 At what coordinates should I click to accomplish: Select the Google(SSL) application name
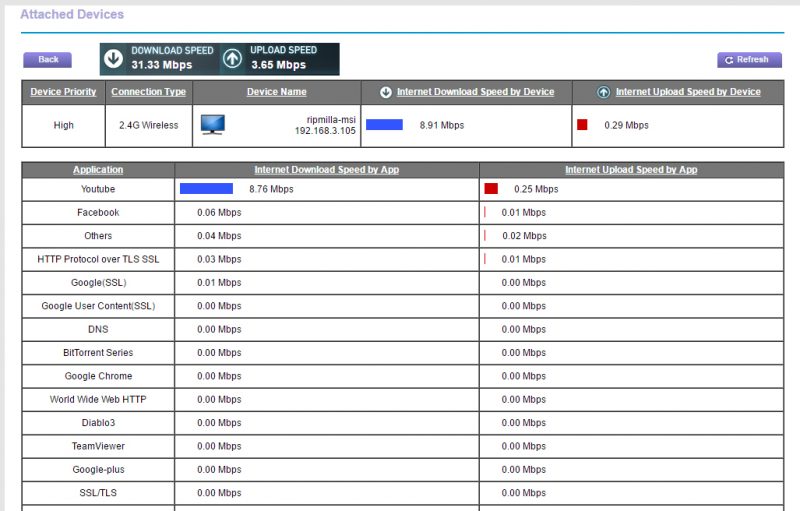(x=98, y=283)
